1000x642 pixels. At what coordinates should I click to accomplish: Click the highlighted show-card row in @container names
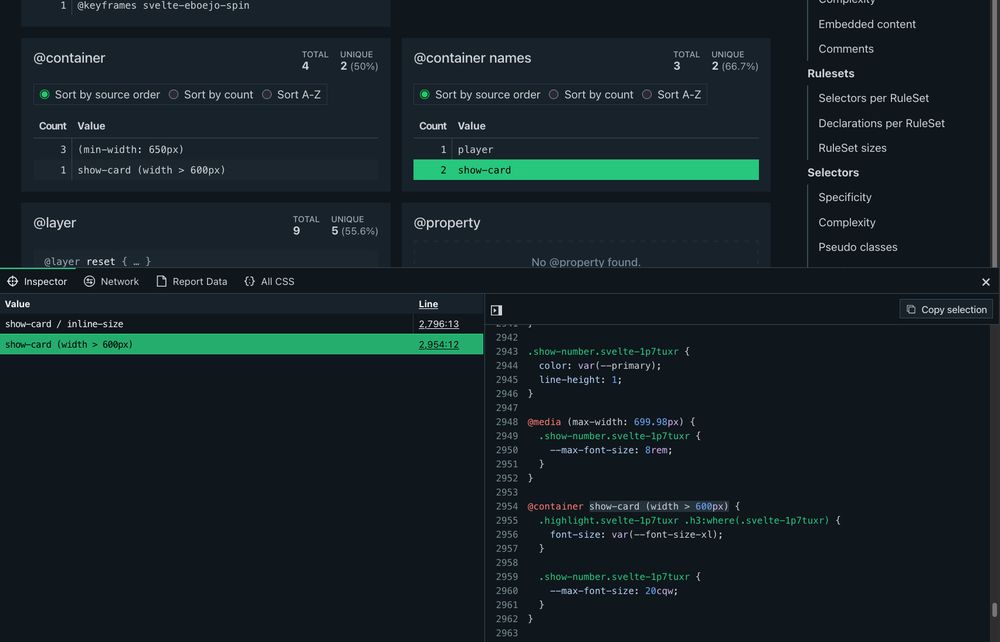(x=585, y=170)
